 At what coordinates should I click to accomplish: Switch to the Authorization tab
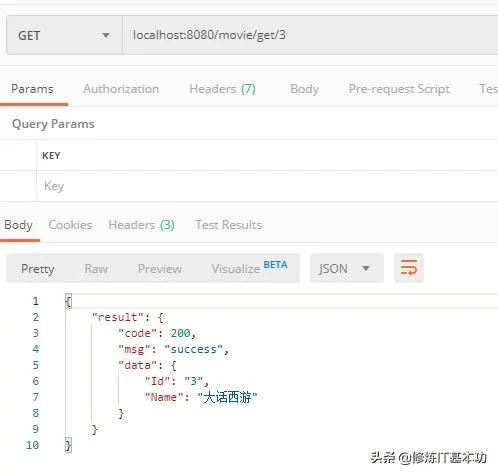tap(121, 89)
